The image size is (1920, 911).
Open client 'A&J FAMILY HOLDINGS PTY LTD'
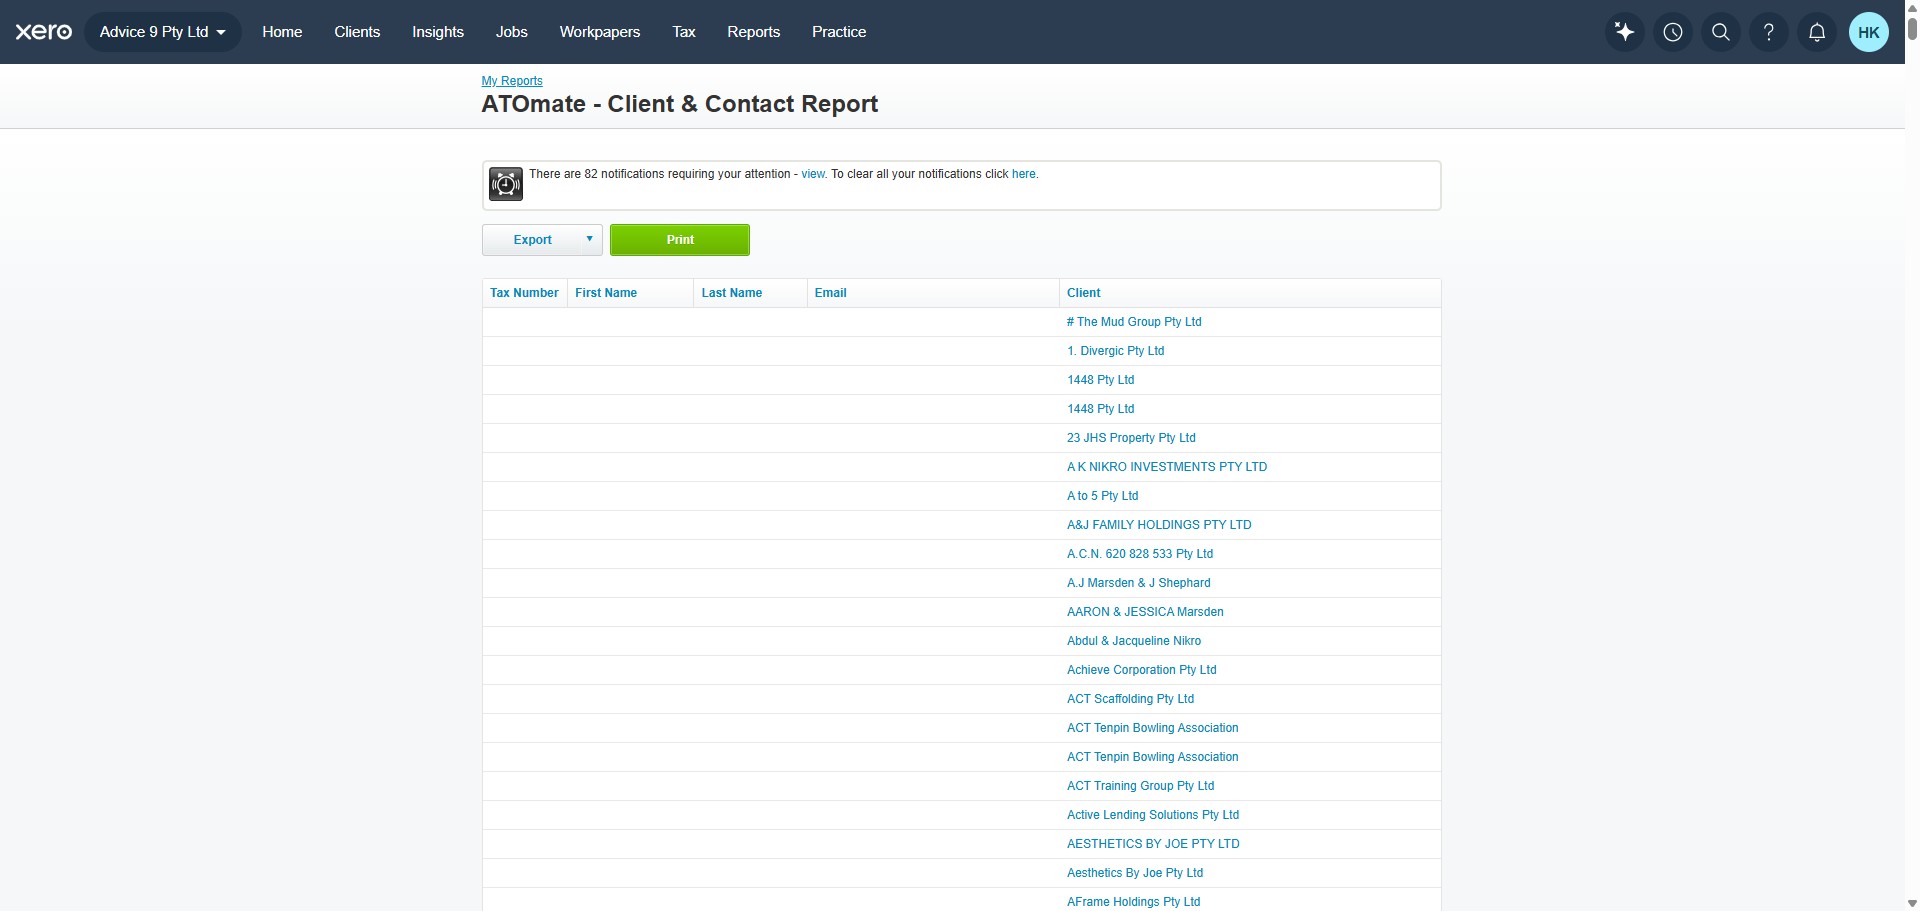1159,525
